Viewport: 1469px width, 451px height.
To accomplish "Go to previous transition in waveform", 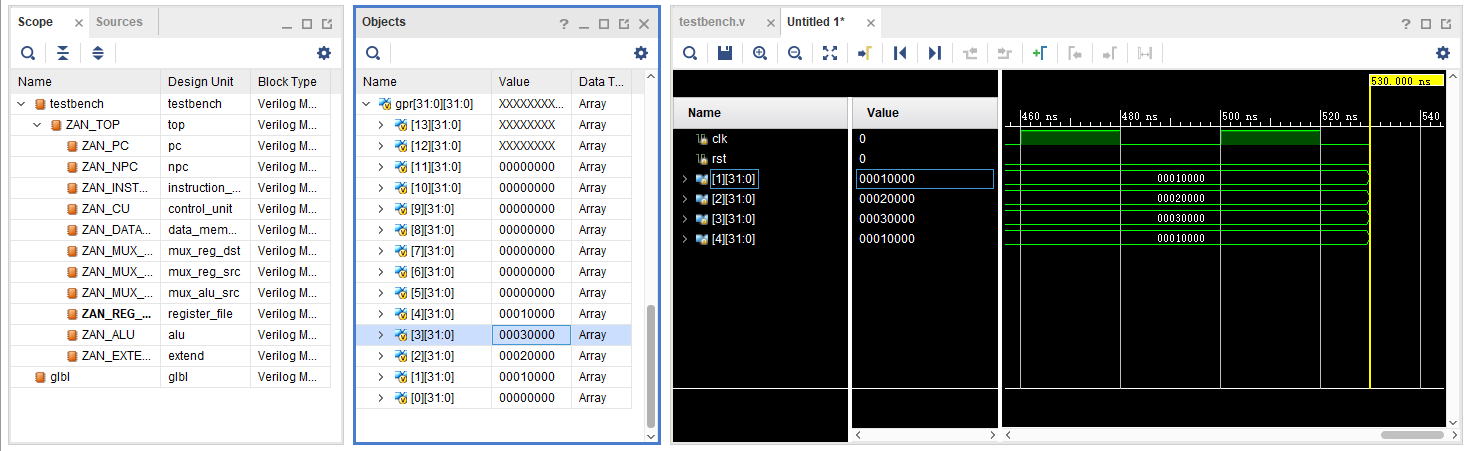I will [970, 53].
